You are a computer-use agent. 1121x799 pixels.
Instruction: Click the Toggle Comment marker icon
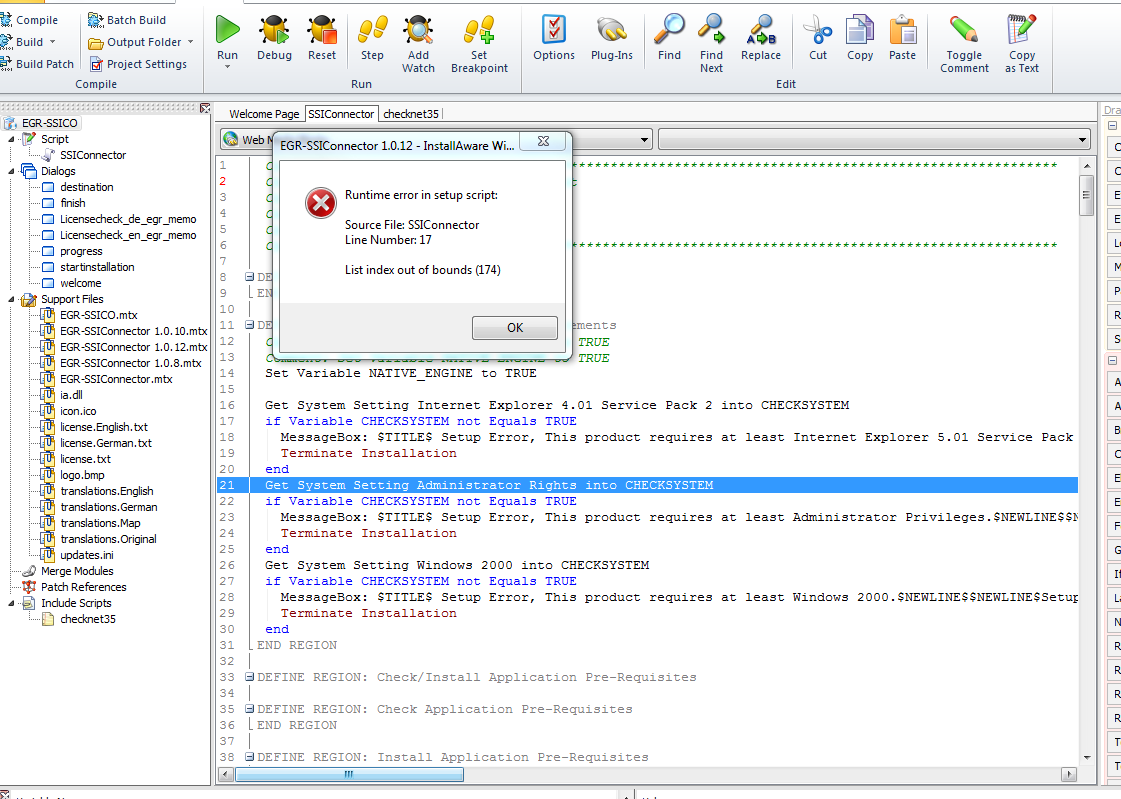coord(964,31)
